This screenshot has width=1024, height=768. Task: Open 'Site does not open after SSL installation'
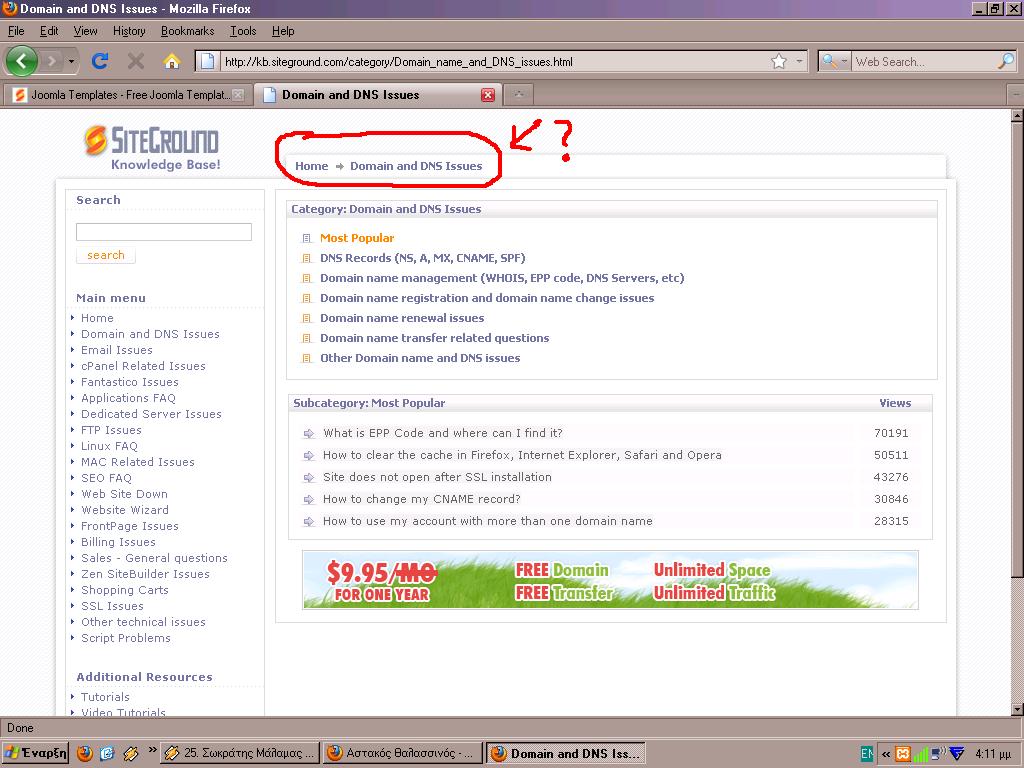click(438, 477)
